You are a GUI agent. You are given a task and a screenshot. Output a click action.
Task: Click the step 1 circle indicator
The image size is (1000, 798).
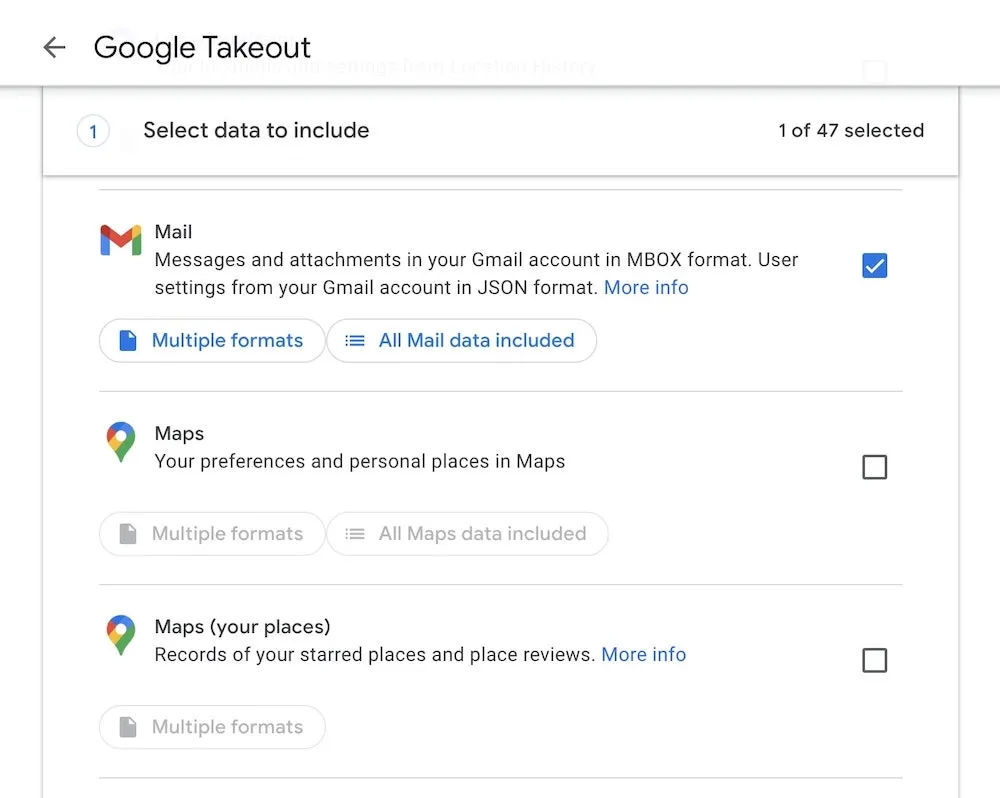(93, 131)
